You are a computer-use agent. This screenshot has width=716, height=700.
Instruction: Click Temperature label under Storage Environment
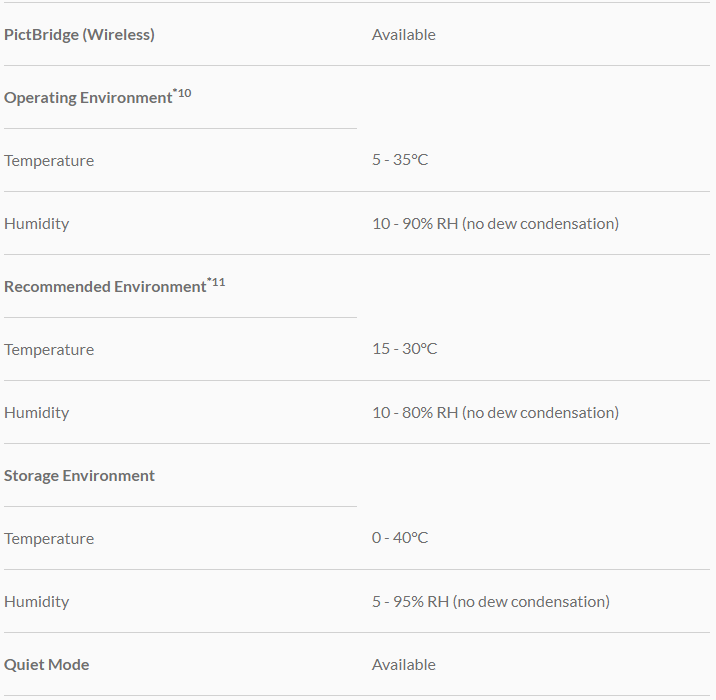(49, 539)
